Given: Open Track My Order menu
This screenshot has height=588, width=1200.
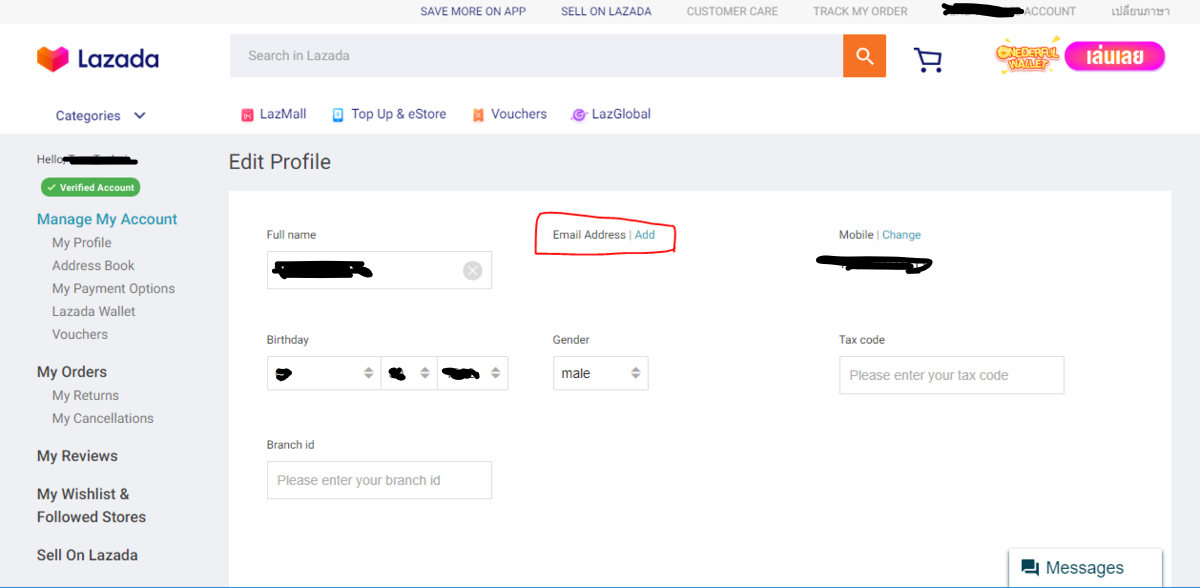Looking at the screenshot, I should (x=860, y=12).
